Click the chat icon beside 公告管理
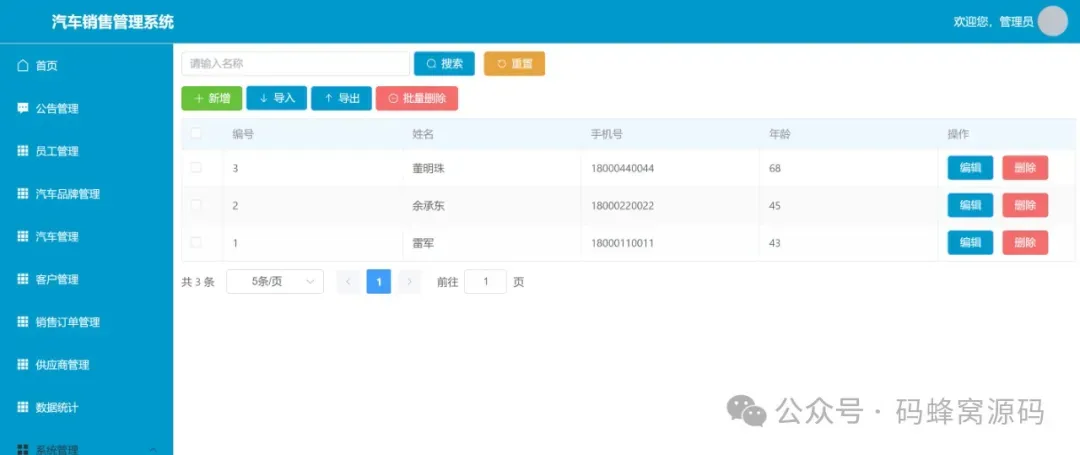 tap(23, 109)
